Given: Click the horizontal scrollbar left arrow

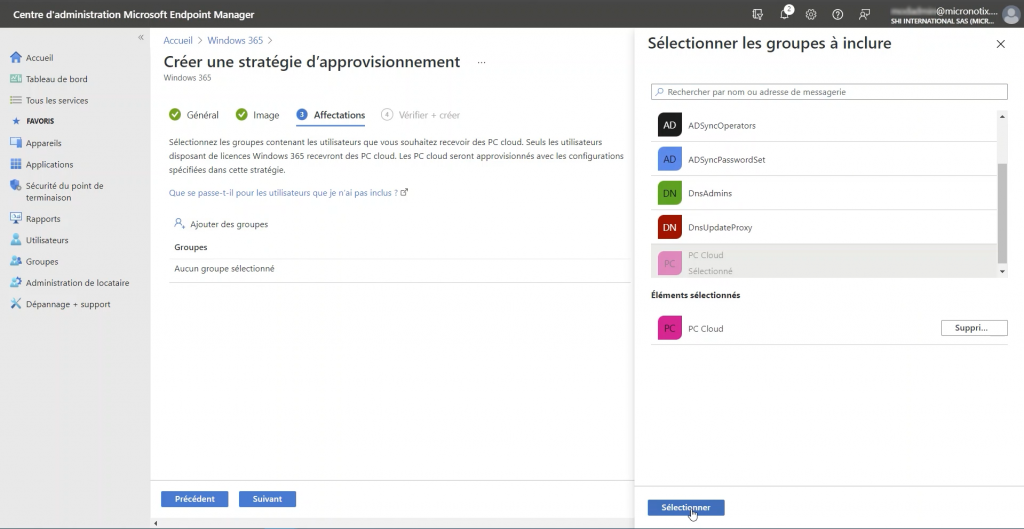Looking at the screenshot, I should [x=155, y=523].
